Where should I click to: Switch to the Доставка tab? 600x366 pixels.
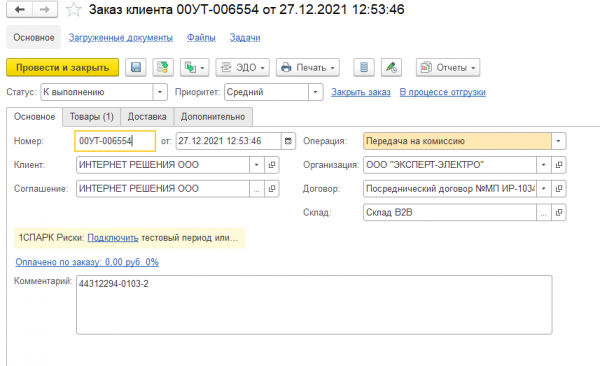[147, 116]
